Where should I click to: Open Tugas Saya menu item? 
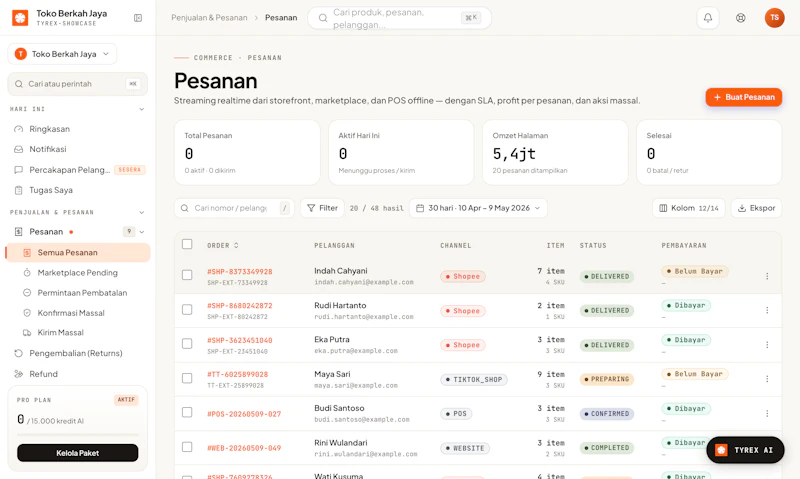pos(78,190)
